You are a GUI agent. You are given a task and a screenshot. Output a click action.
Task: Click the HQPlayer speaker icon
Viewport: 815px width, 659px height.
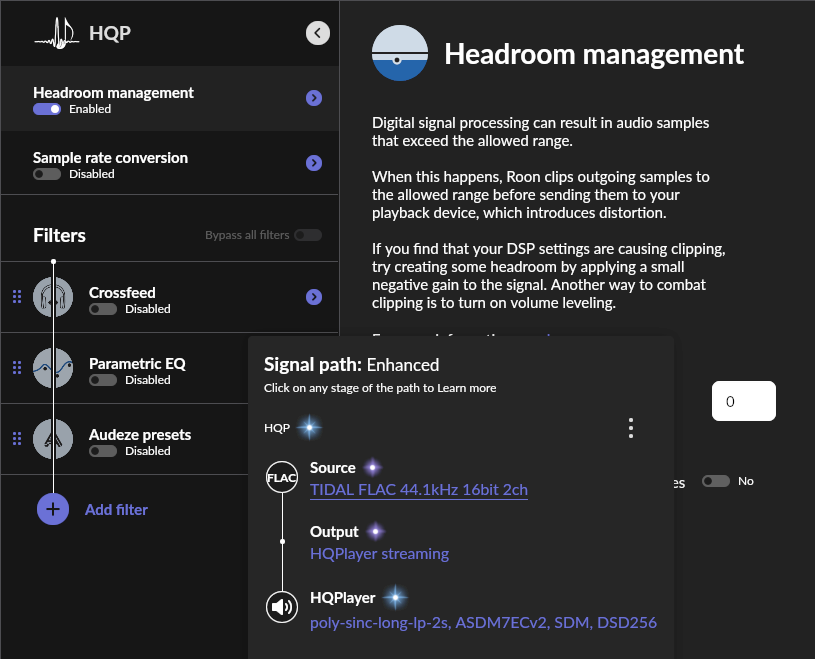pyautogui.click(x=282, y=607)
